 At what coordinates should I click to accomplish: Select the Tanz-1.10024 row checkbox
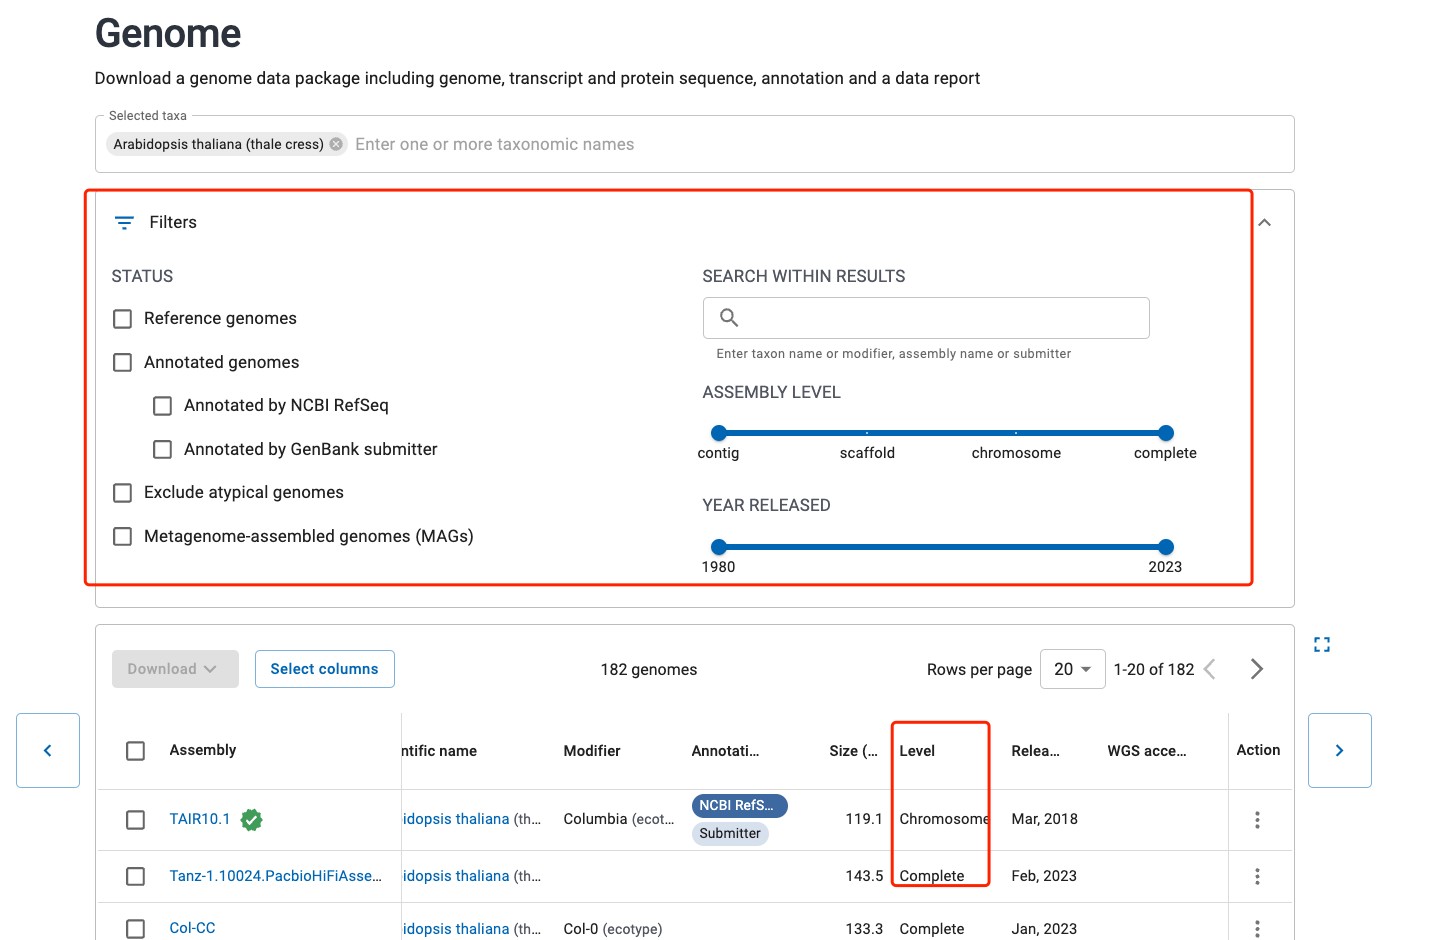136,876
